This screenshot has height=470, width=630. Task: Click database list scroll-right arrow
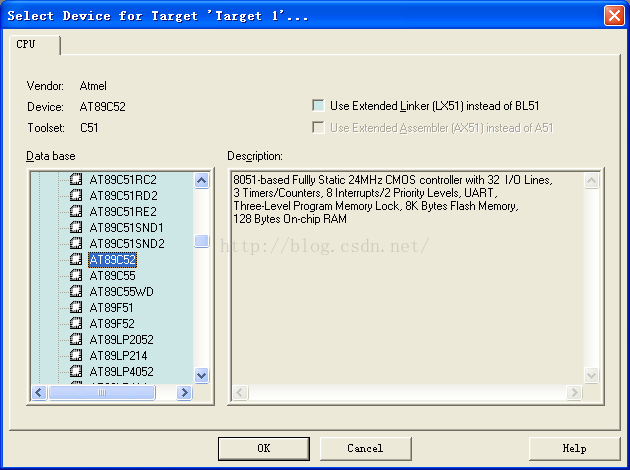[184, 392]
